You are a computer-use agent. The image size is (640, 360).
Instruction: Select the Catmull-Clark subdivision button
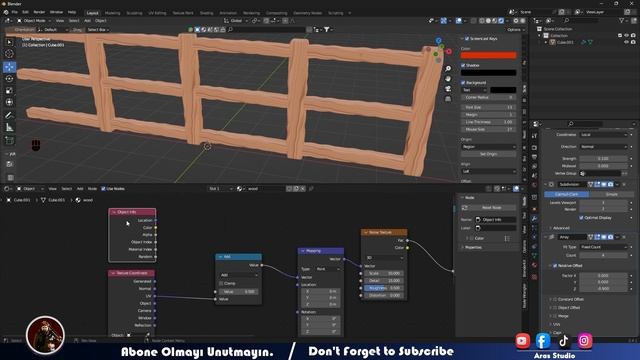pyautogui.click(x=567, y=194)
